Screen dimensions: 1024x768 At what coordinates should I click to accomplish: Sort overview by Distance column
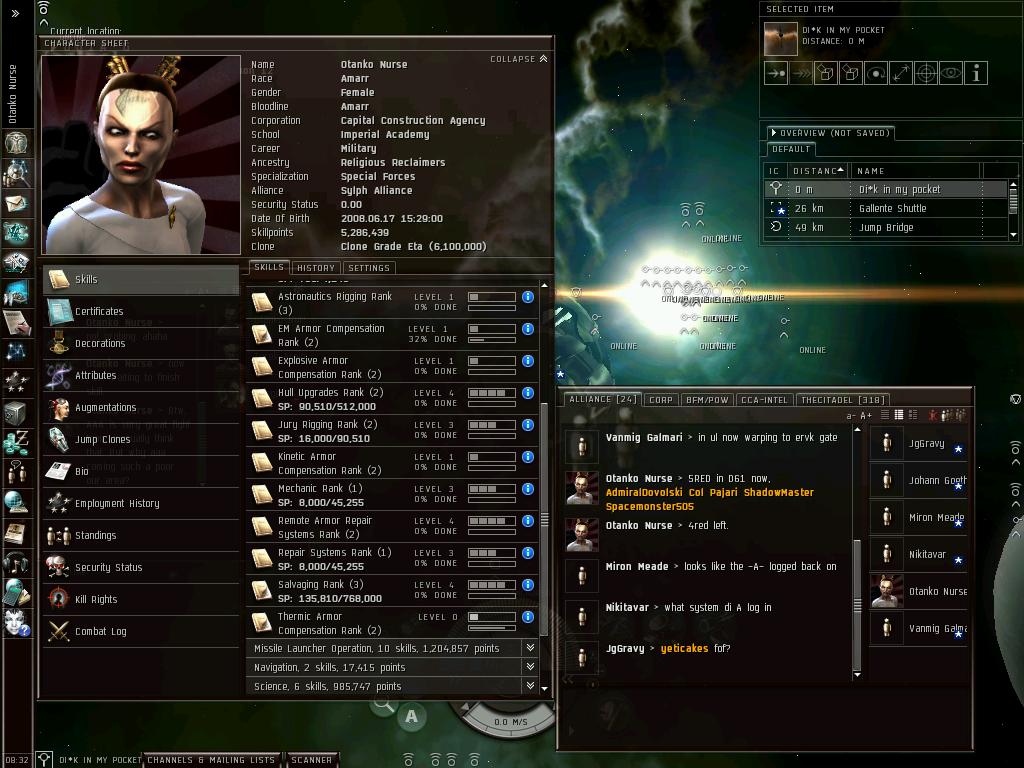click(x=818, y=170)
